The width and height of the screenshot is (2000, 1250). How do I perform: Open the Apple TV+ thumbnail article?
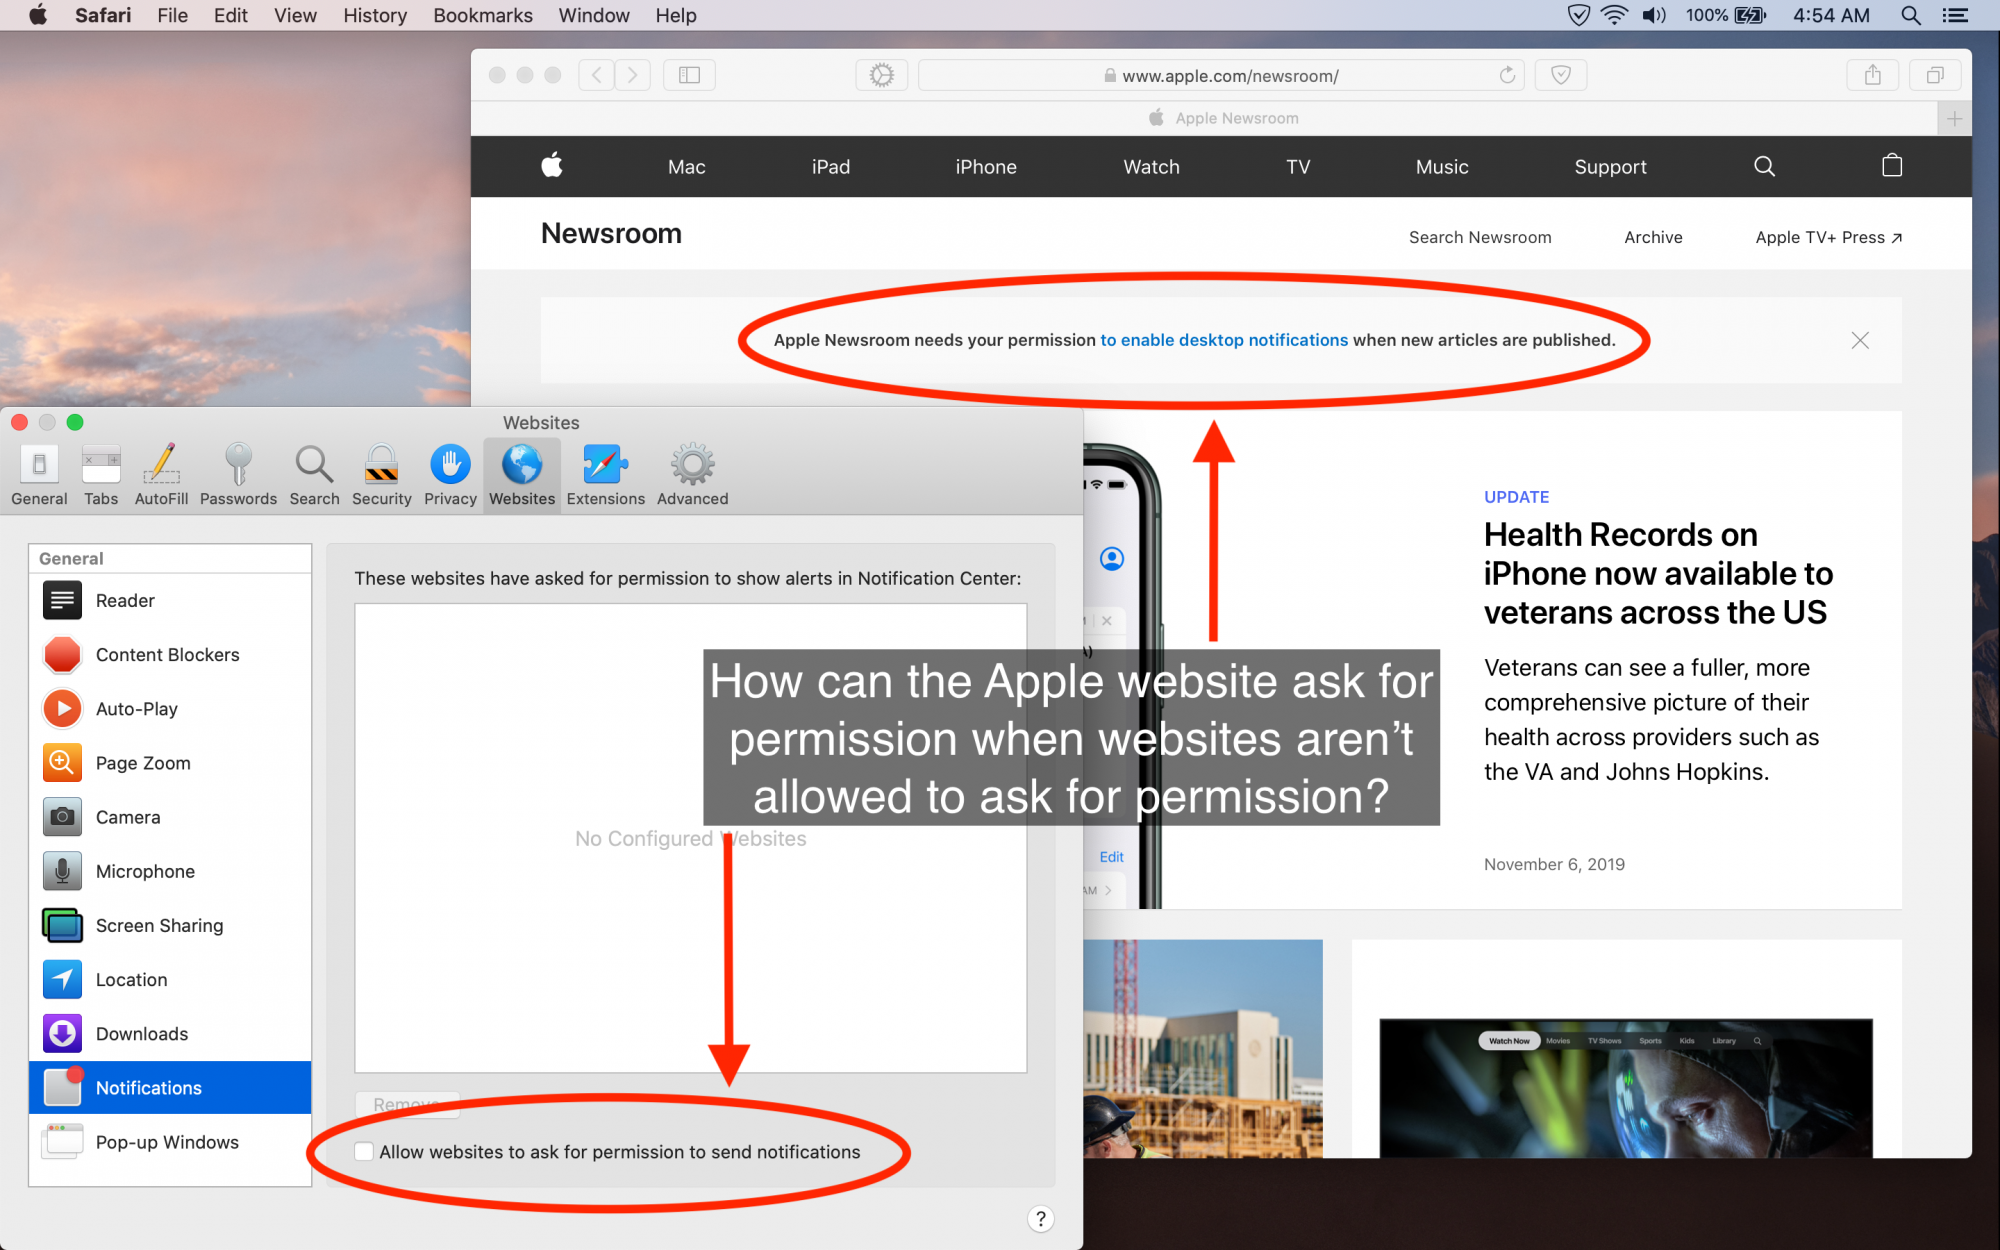[1625, 1088]
